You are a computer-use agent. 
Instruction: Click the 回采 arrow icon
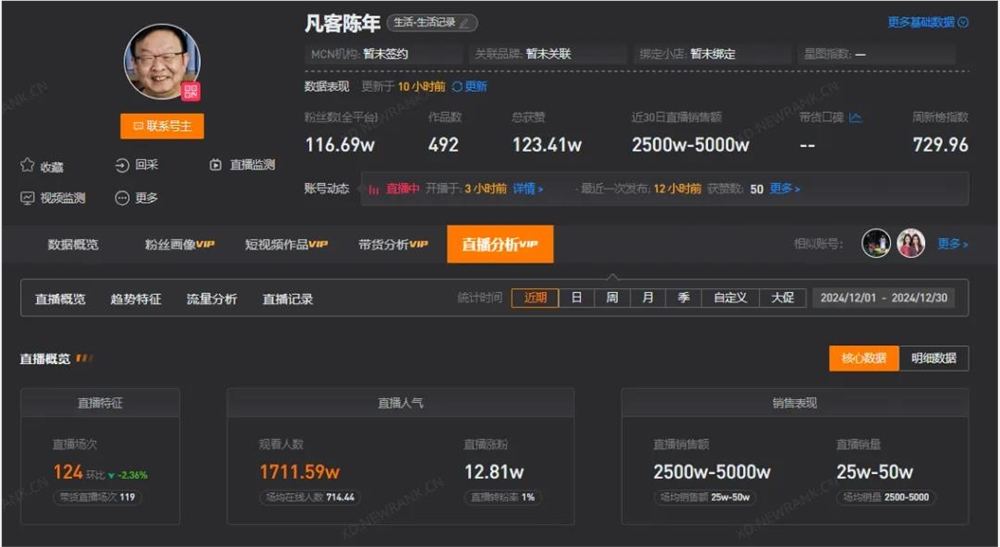(x=122, y=165)
